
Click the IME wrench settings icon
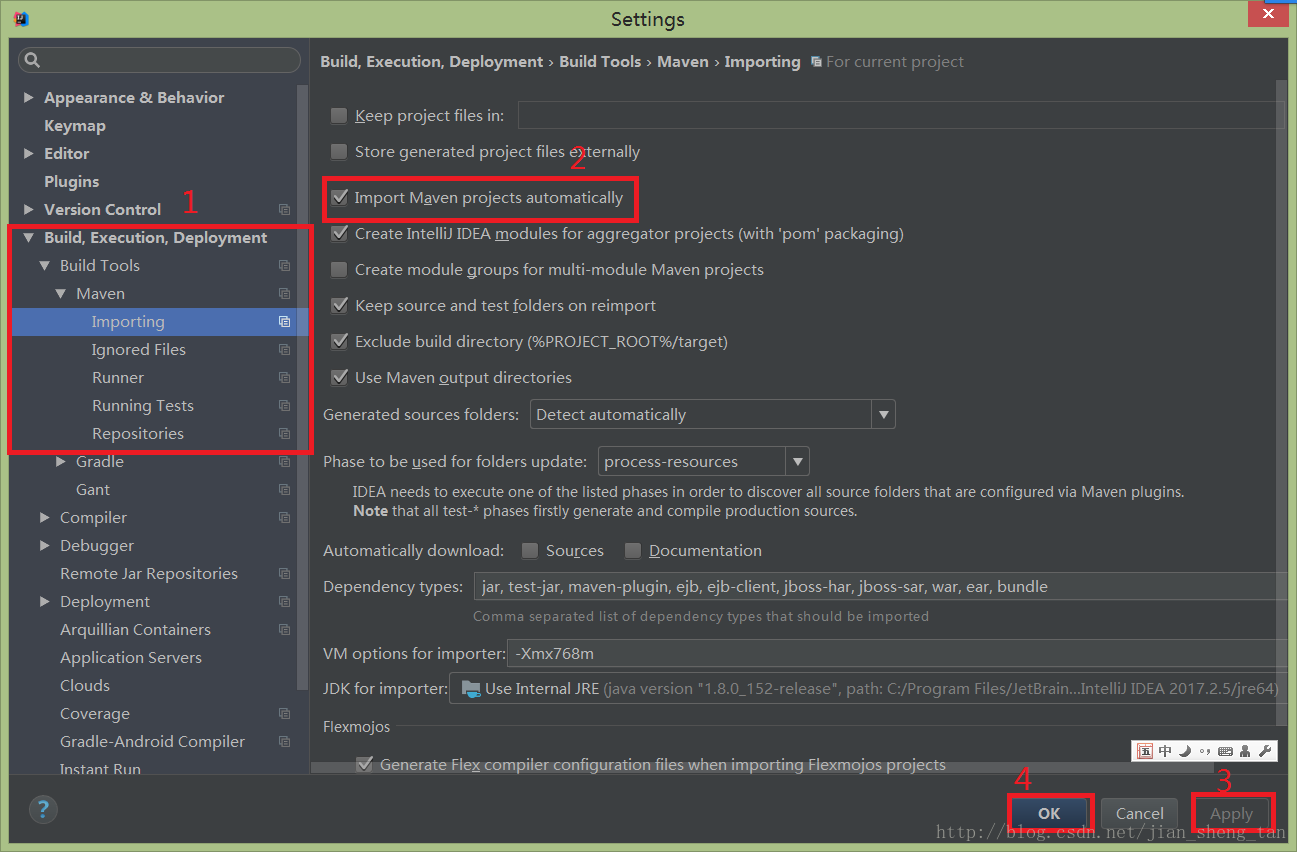tap(1264, 751)
